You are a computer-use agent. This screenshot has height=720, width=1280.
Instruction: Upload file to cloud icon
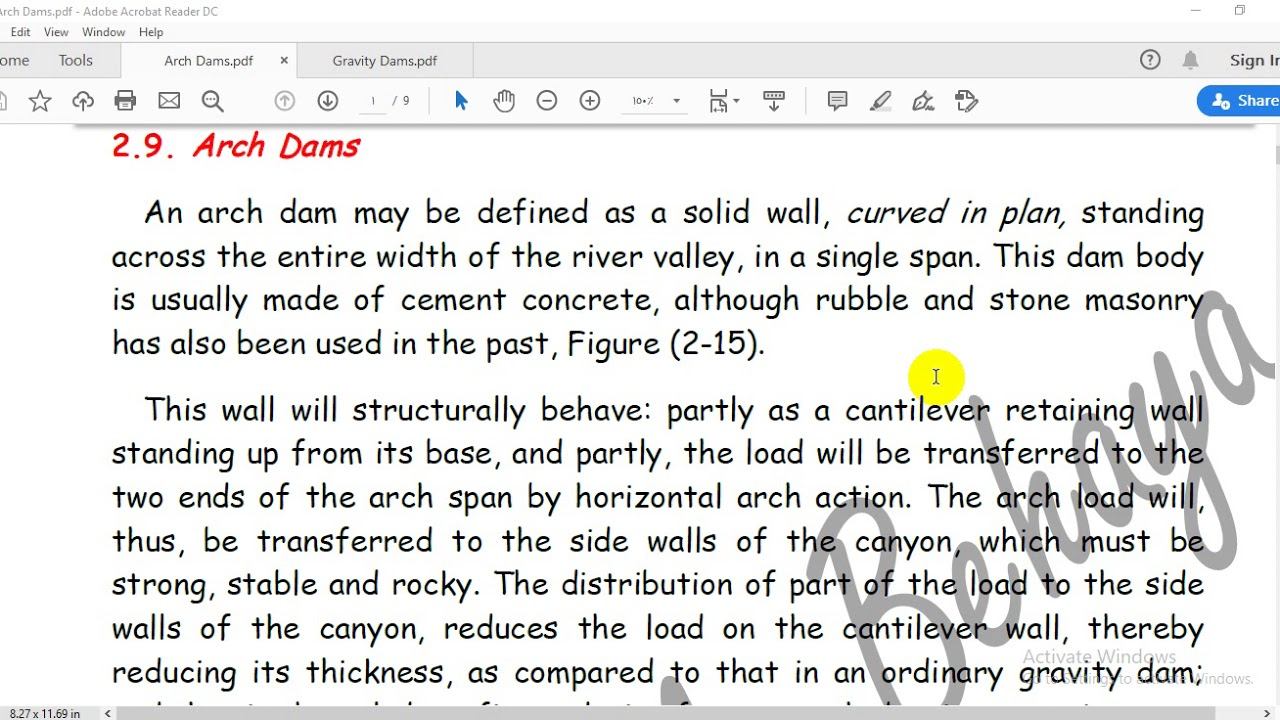click(x=83, y=101)
